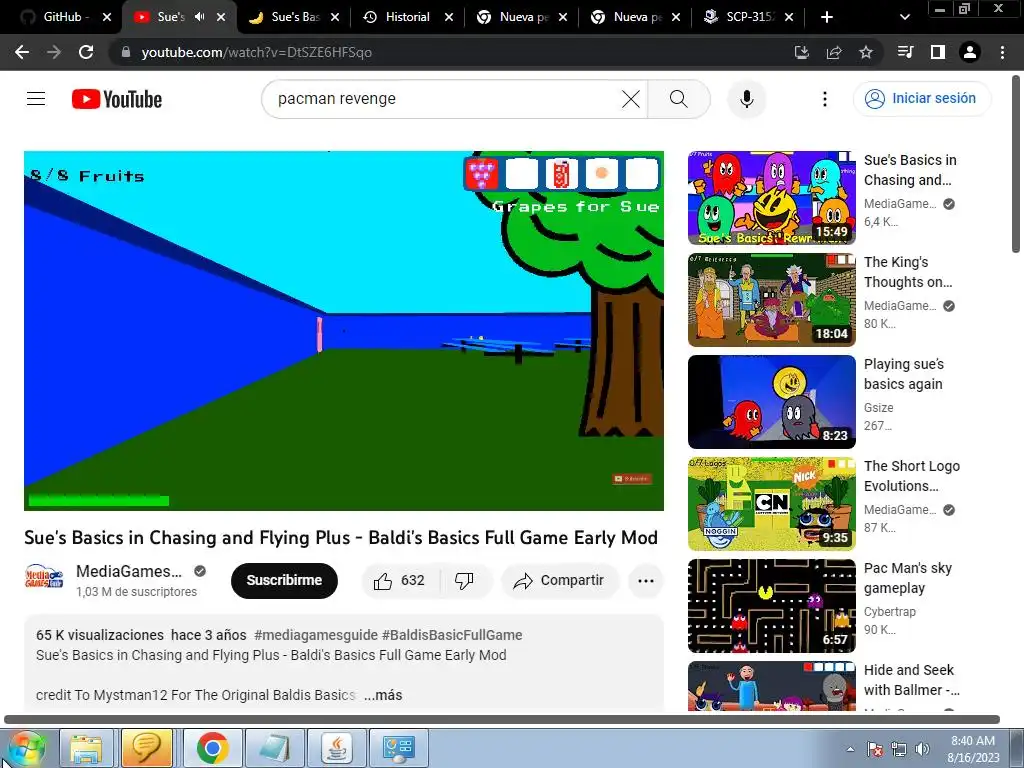
Task: Toggle Chrome side panel
Action: click(937, 52)
